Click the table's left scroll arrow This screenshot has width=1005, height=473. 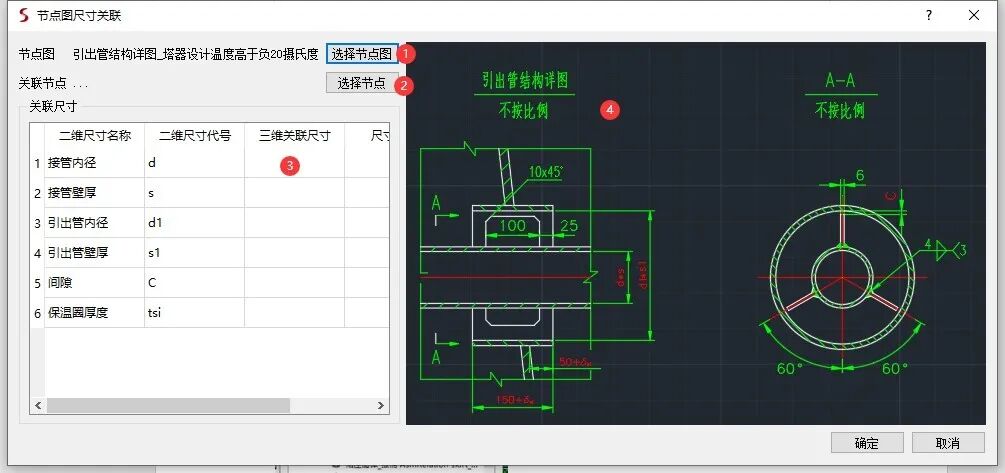click(x=38, y=406)
